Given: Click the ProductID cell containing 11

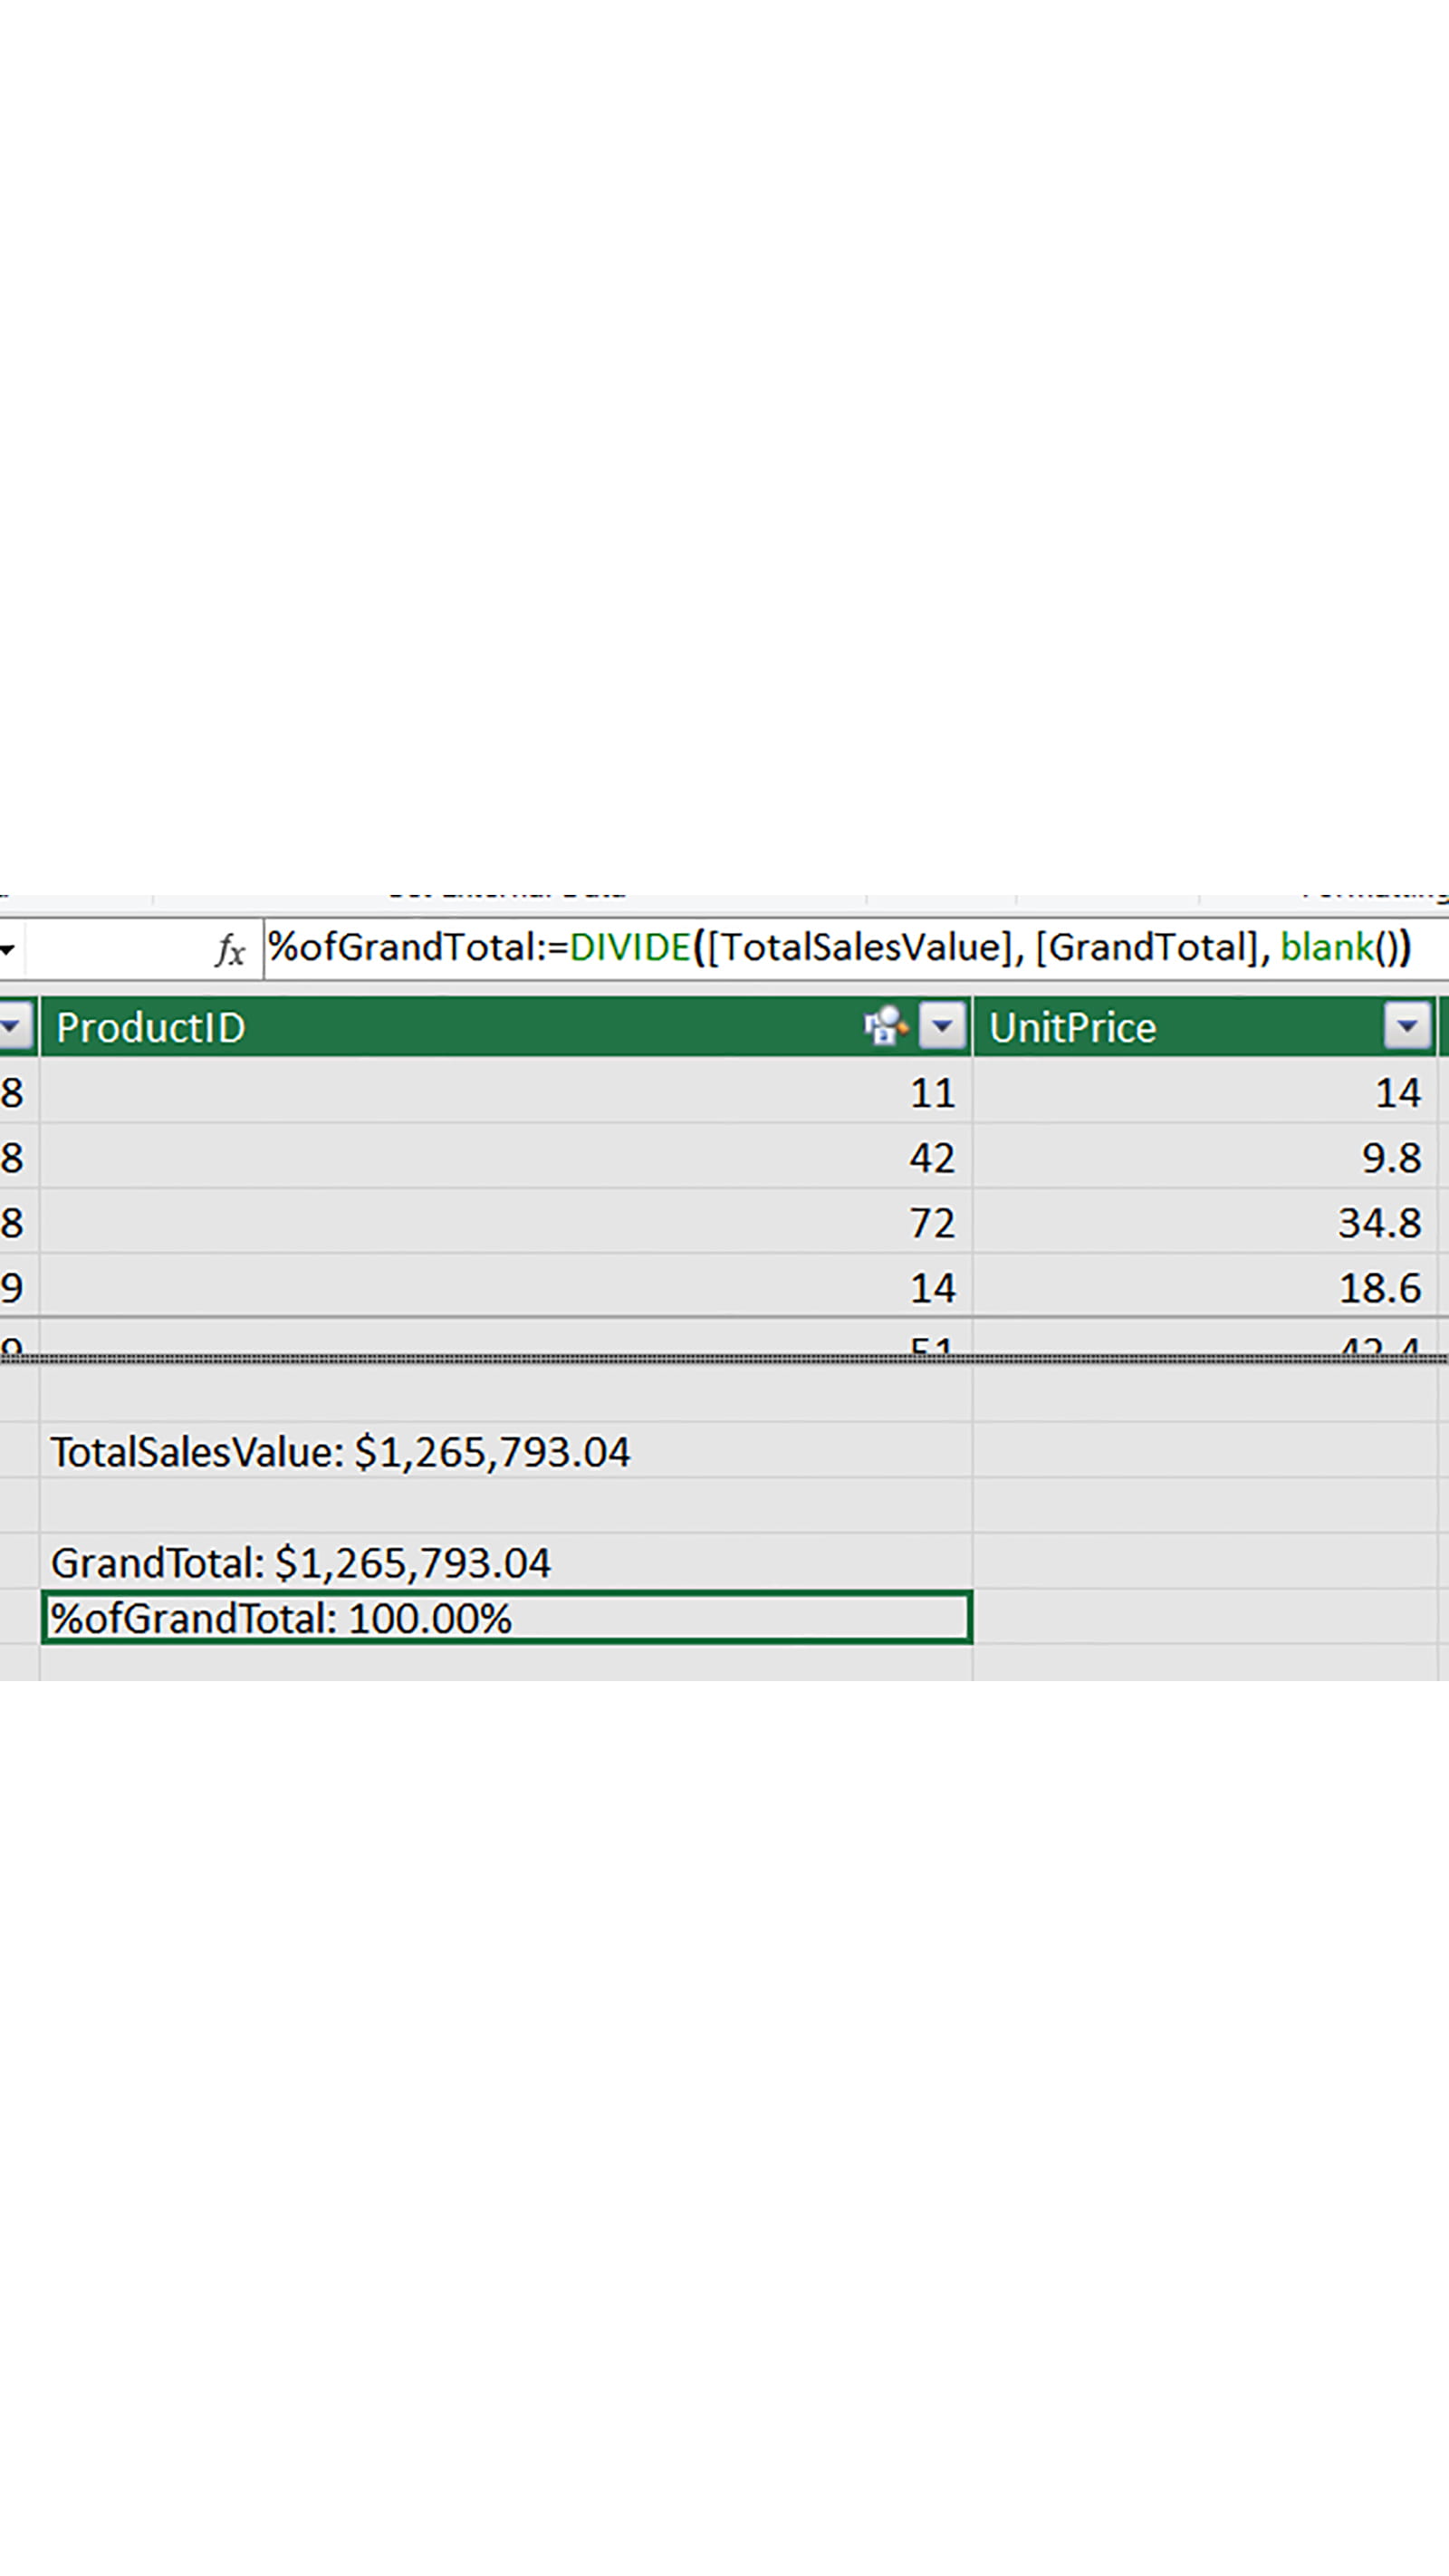Looking at the screenshot, I should 505,1092.
